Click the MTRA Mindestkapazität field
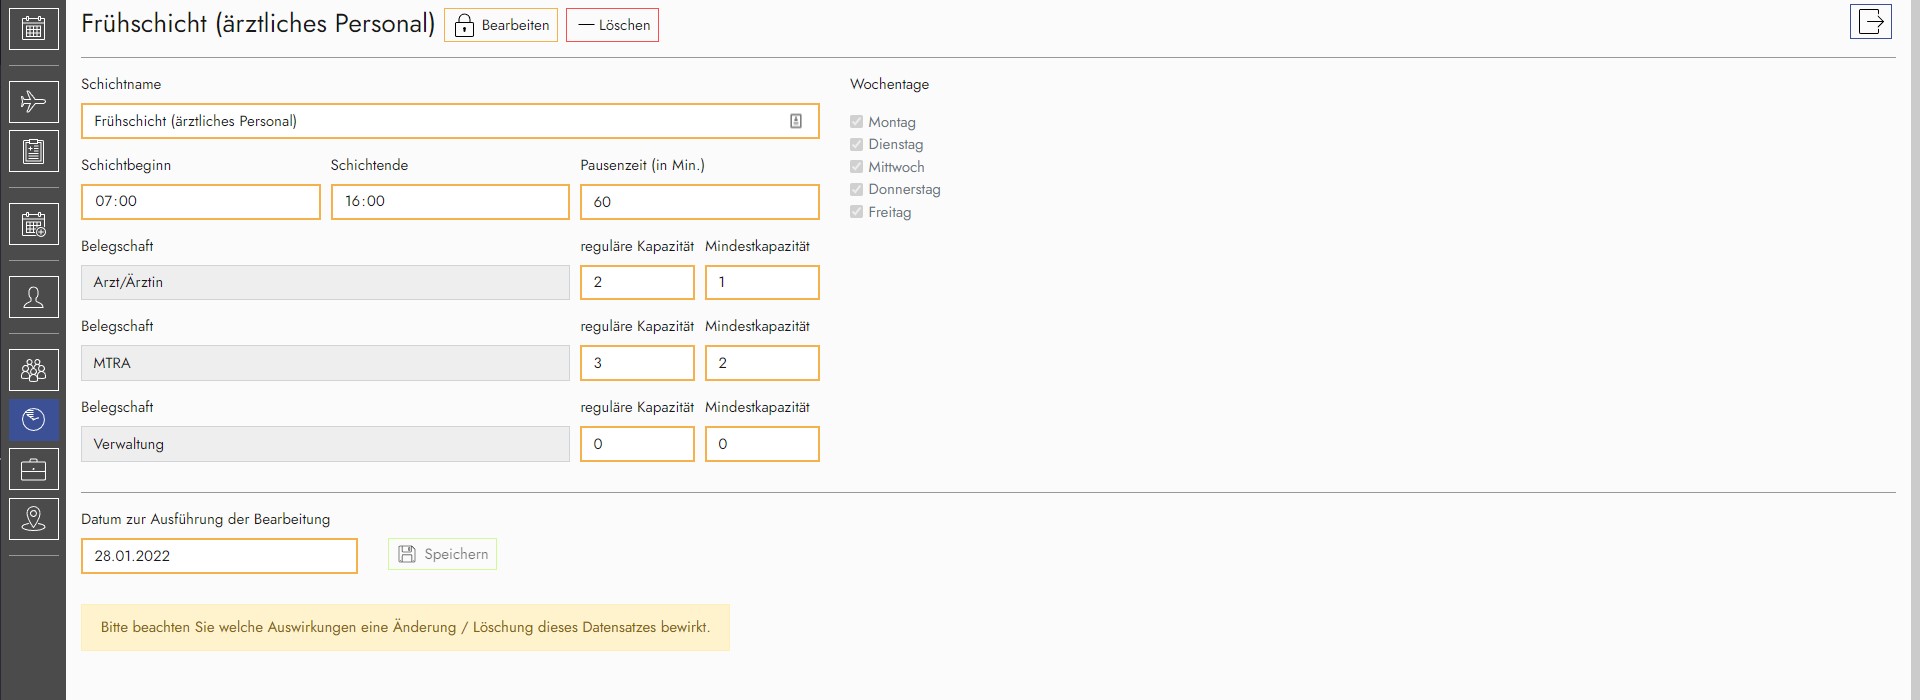 761,363
